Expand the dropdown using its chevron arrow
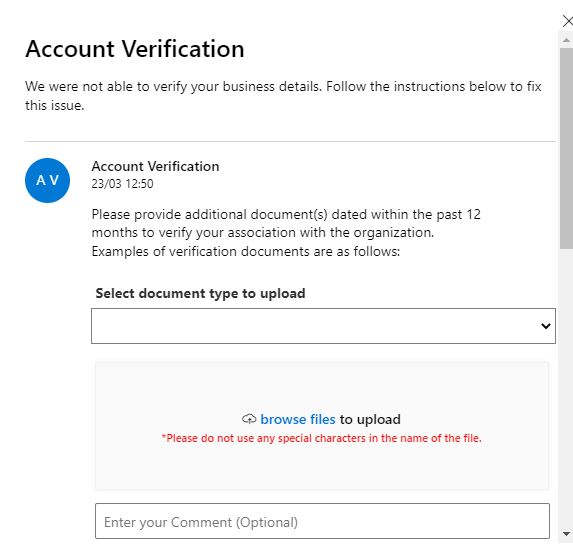Viewport: 573px width, 557px height. coord(546,326)
